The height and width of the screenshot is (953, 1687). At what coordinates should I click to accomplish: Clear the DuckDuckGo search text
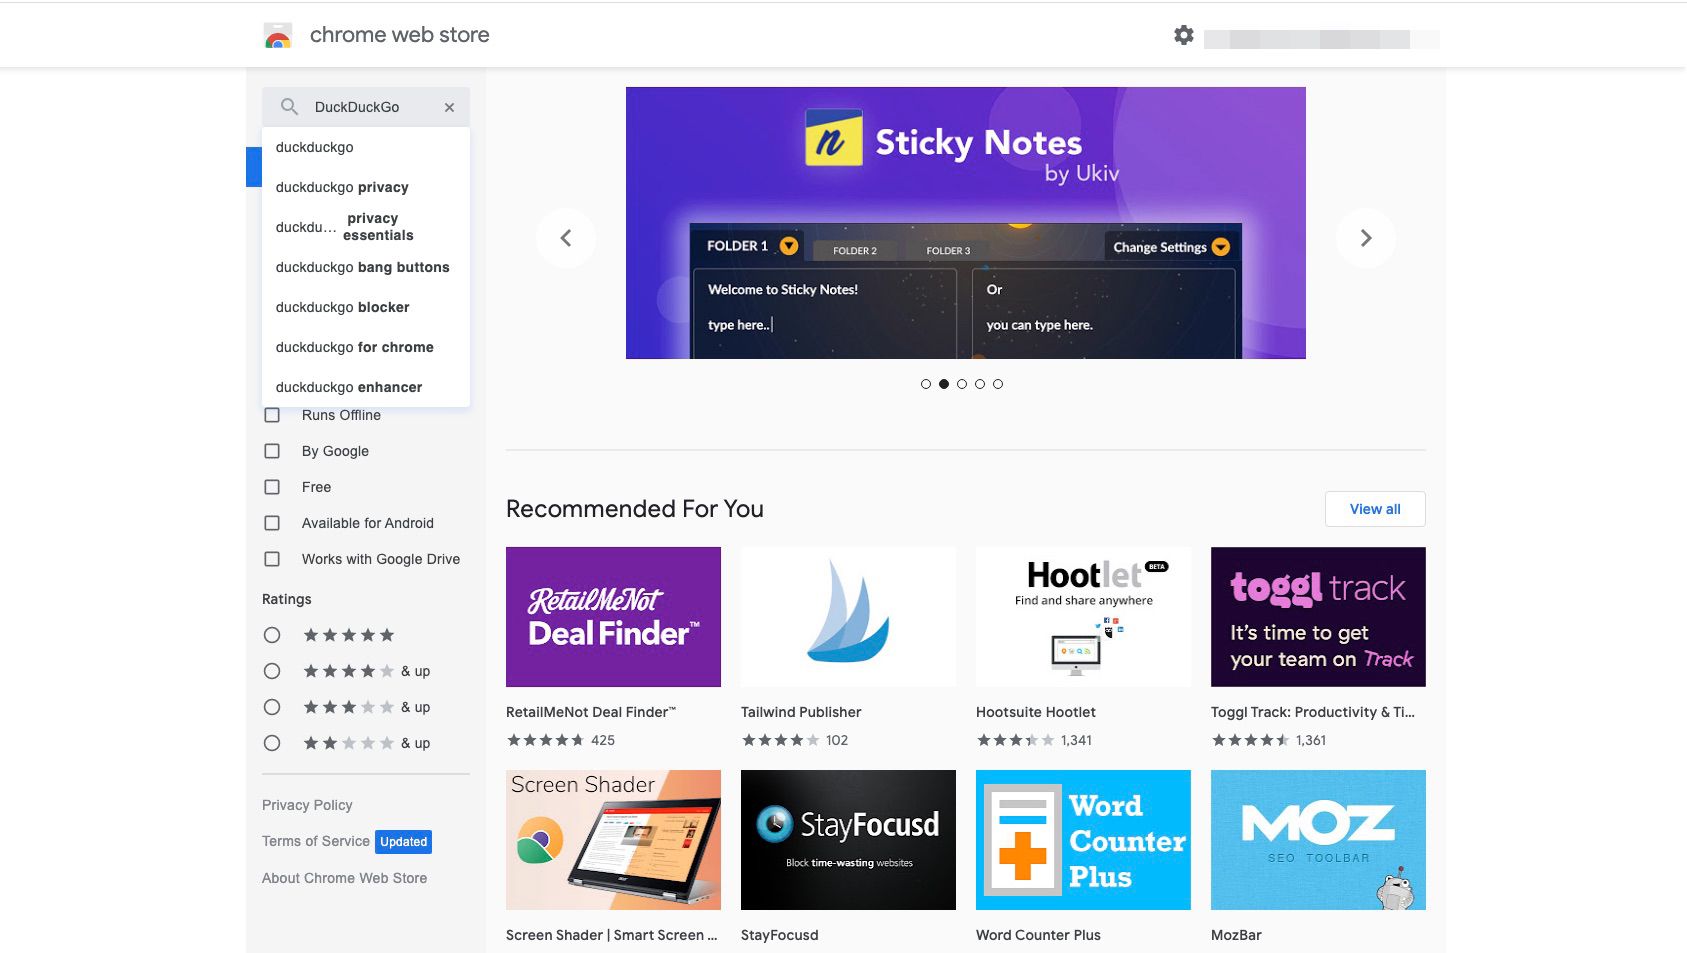point(449,107)
